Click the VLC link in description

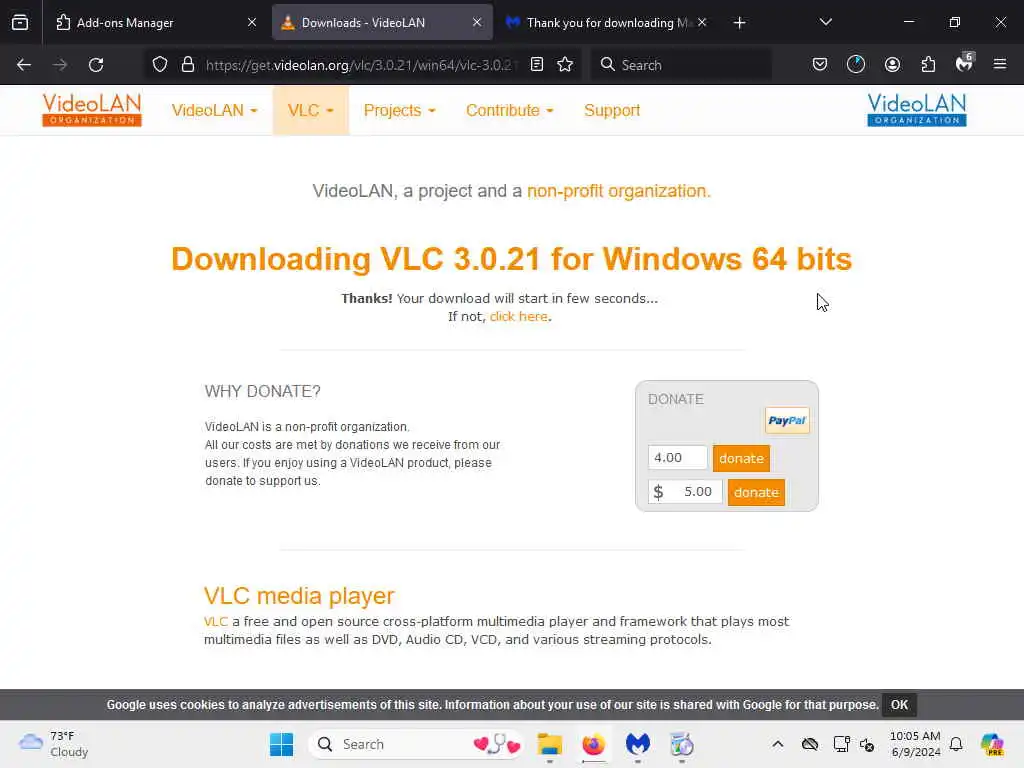click(216, 622)
